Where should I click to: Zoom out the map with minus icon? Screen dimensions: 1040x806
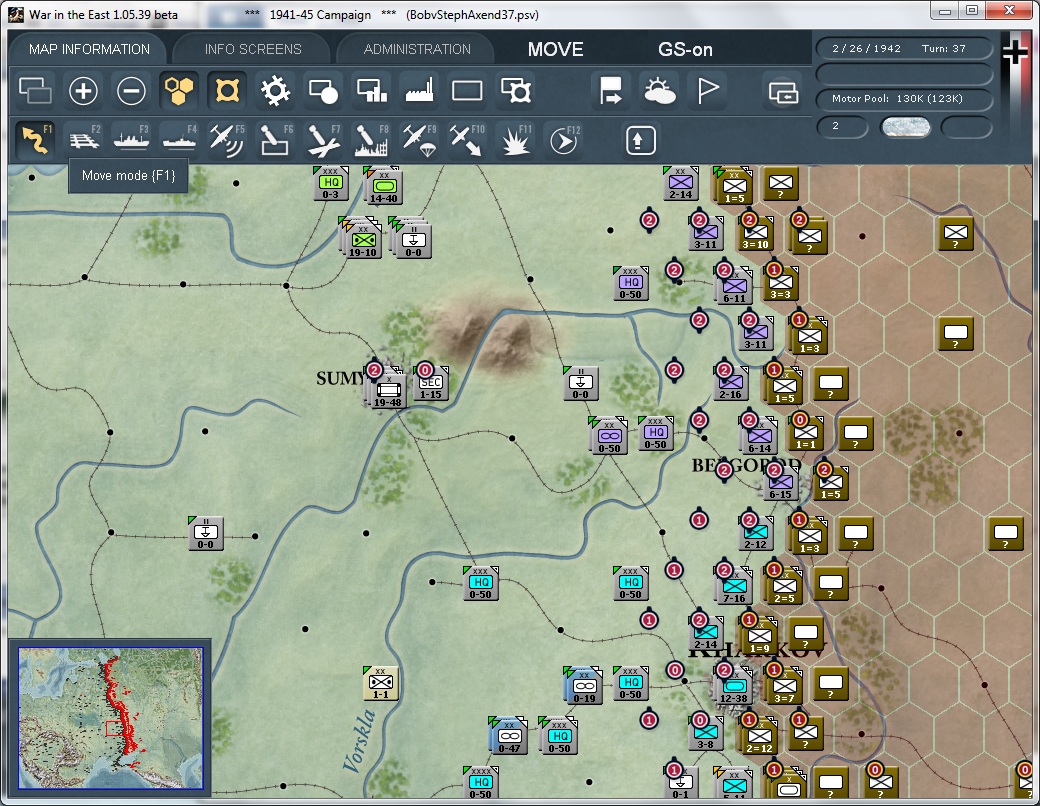[x=131, y=91]
